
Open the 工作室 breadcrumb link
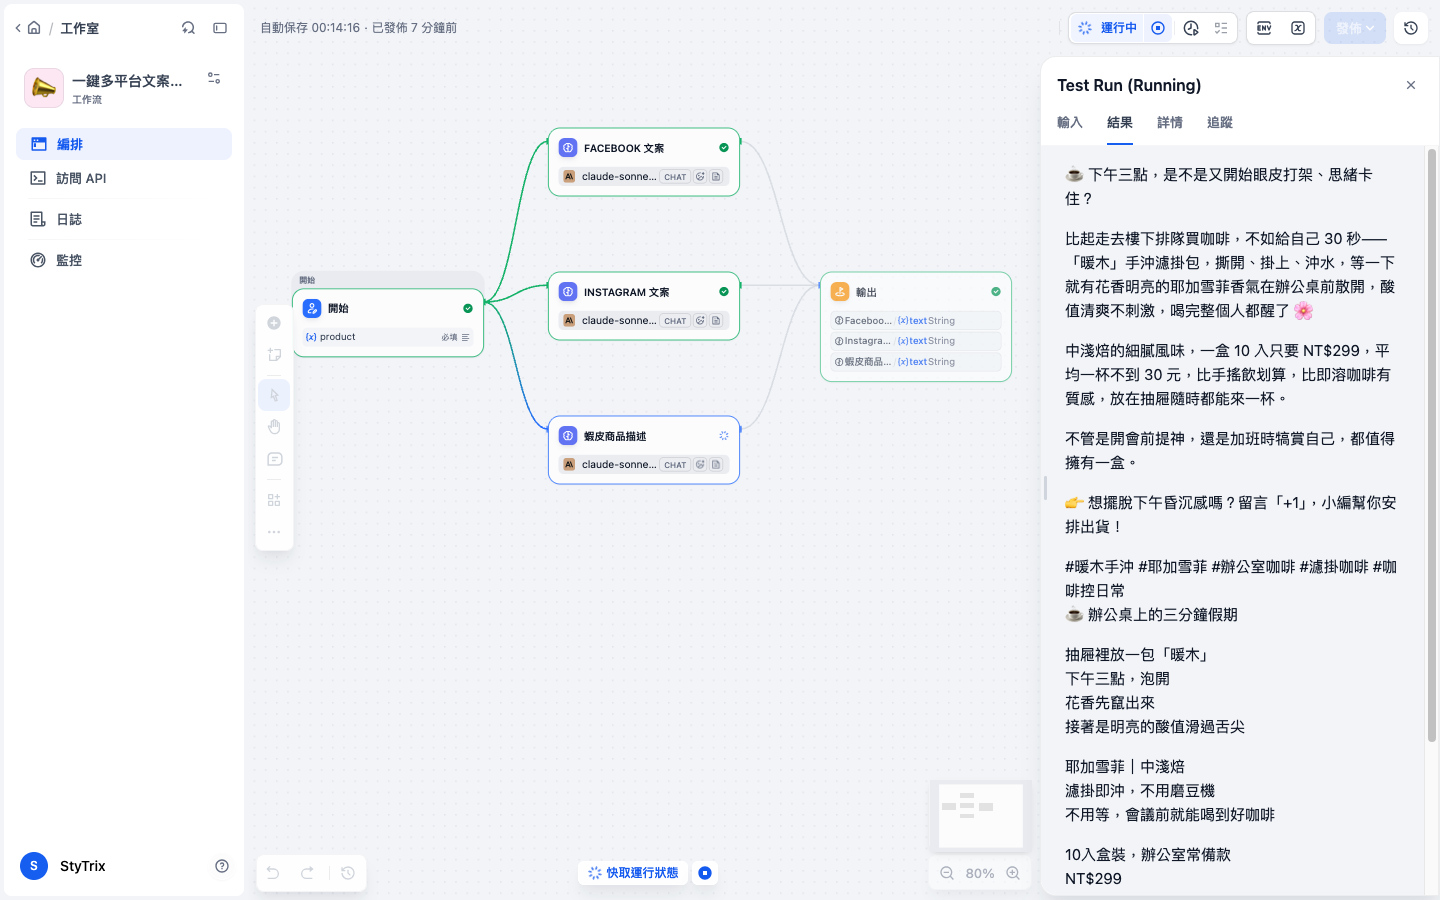coord(79,28)
